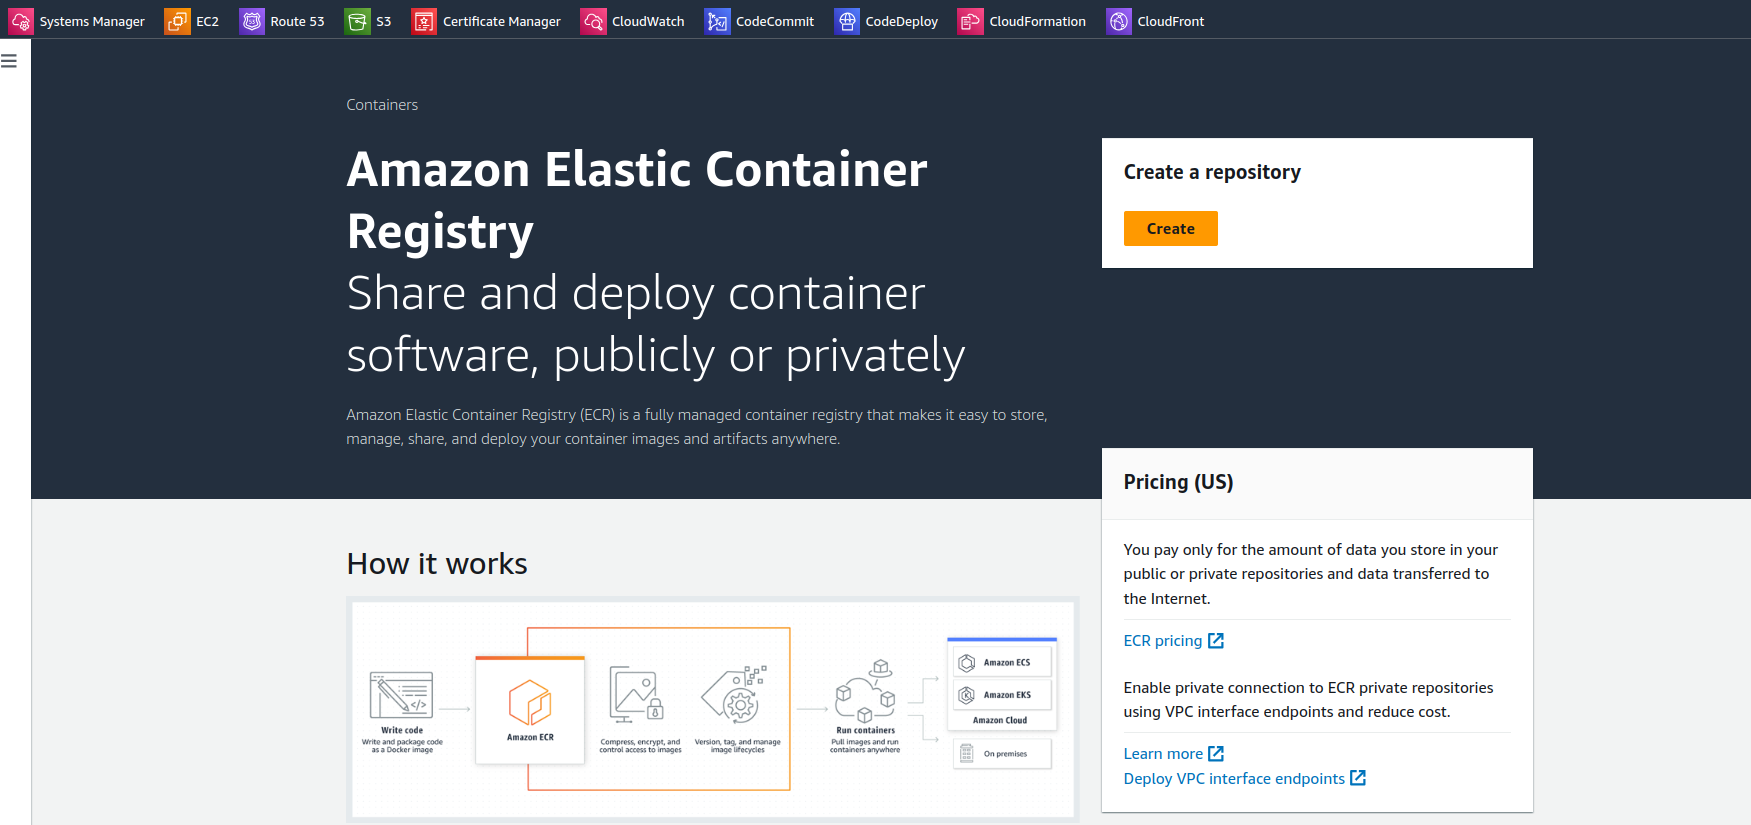
Task: Open the hamburger navigation menu
Action: [x=9, y=61]
